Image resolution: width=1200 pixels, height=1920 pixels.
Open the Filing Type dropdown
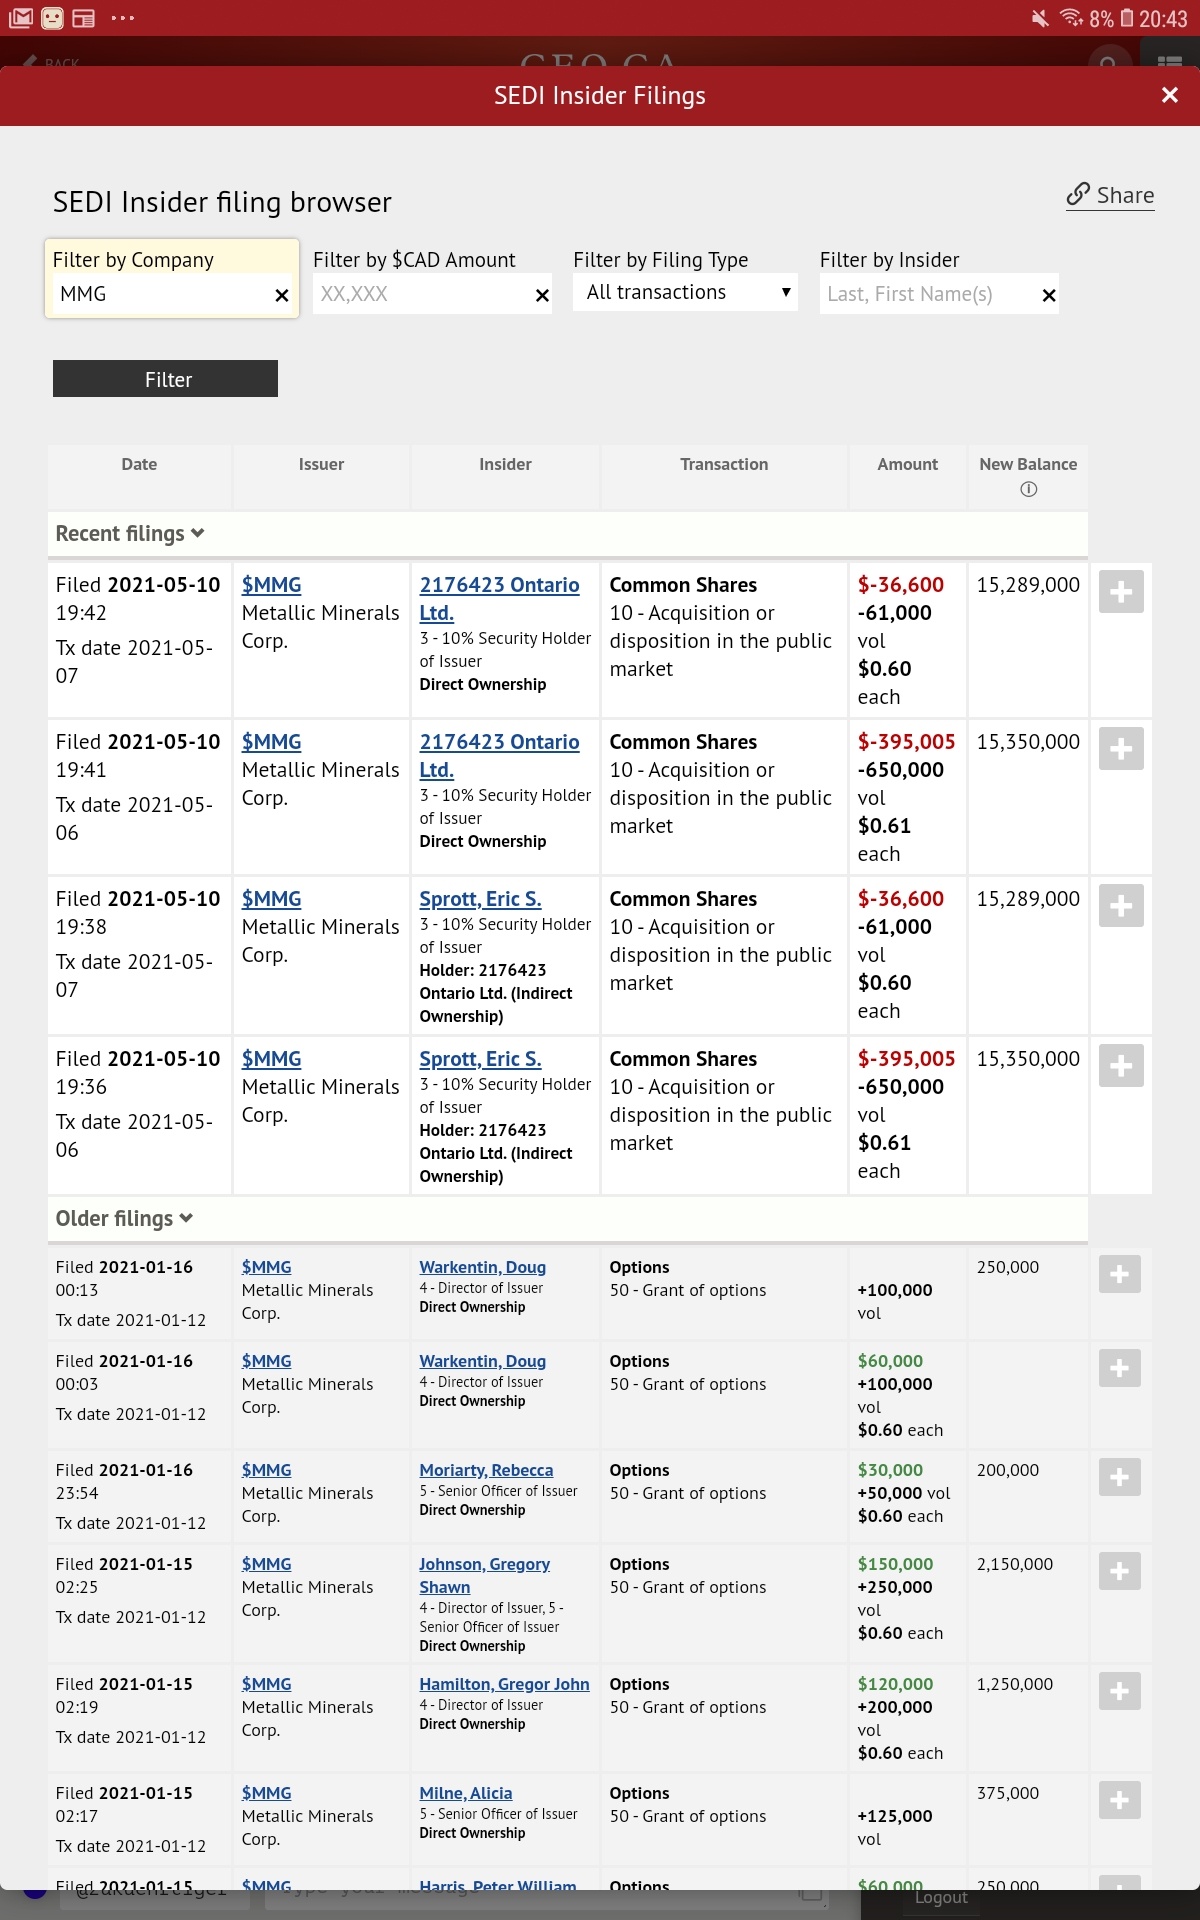click(685, 293)
